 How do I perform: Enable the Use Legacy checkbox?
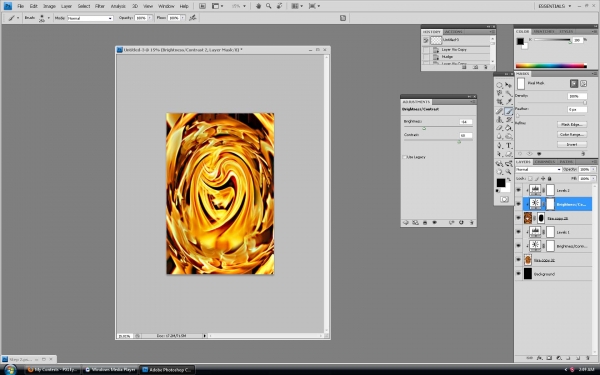click(x=404, y=157)
